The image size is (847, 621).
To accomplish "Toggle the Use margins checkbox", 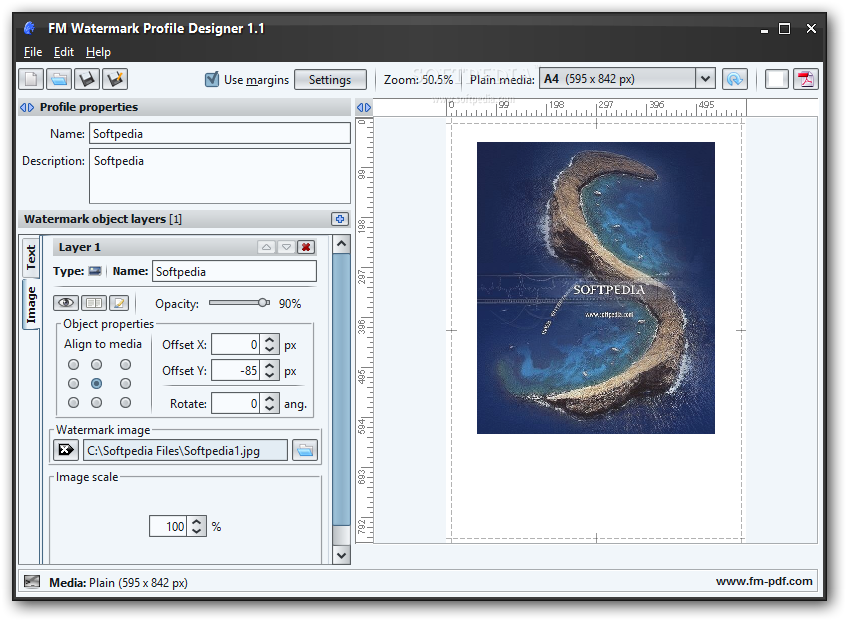I will click(x=212, y=79).
